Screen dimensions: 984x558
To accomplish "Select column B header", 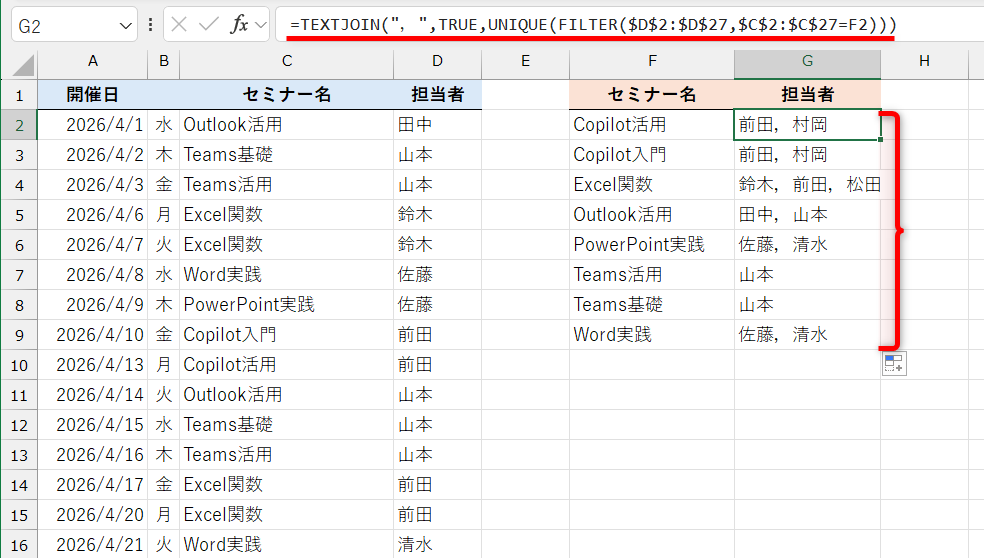I will [164, 61].
